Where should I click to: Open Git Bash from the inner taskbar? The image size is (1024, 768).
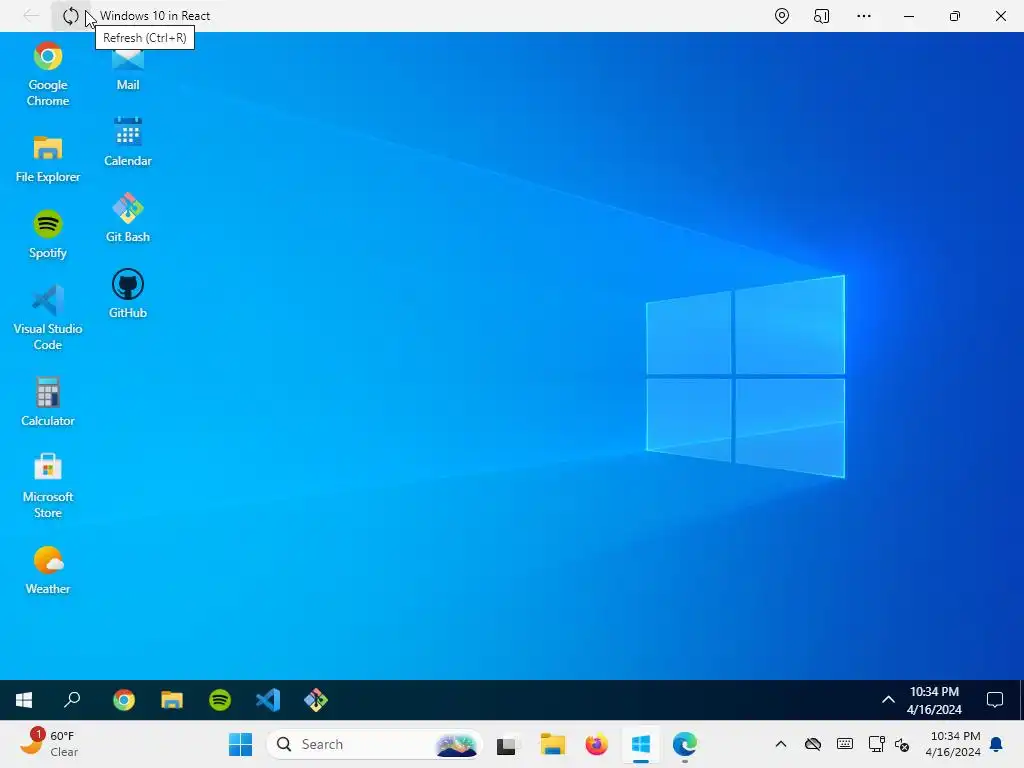[316, 700]
